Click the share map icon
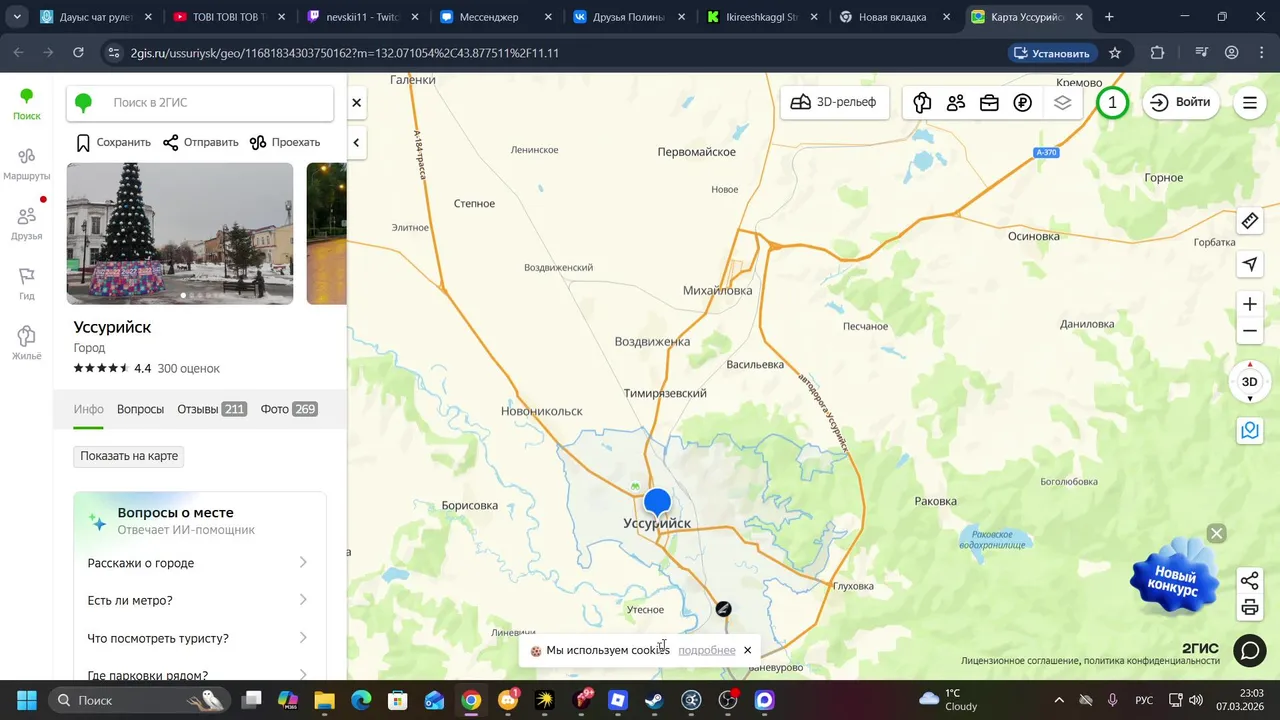 click(1250, 581)
